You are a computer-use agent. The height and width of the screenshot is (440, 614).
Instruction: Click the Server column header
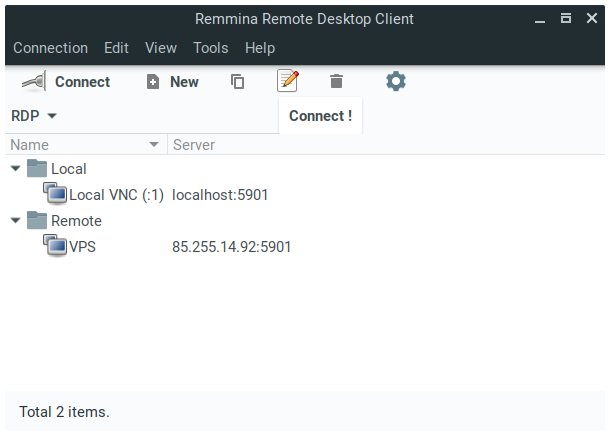click(386, 145)
